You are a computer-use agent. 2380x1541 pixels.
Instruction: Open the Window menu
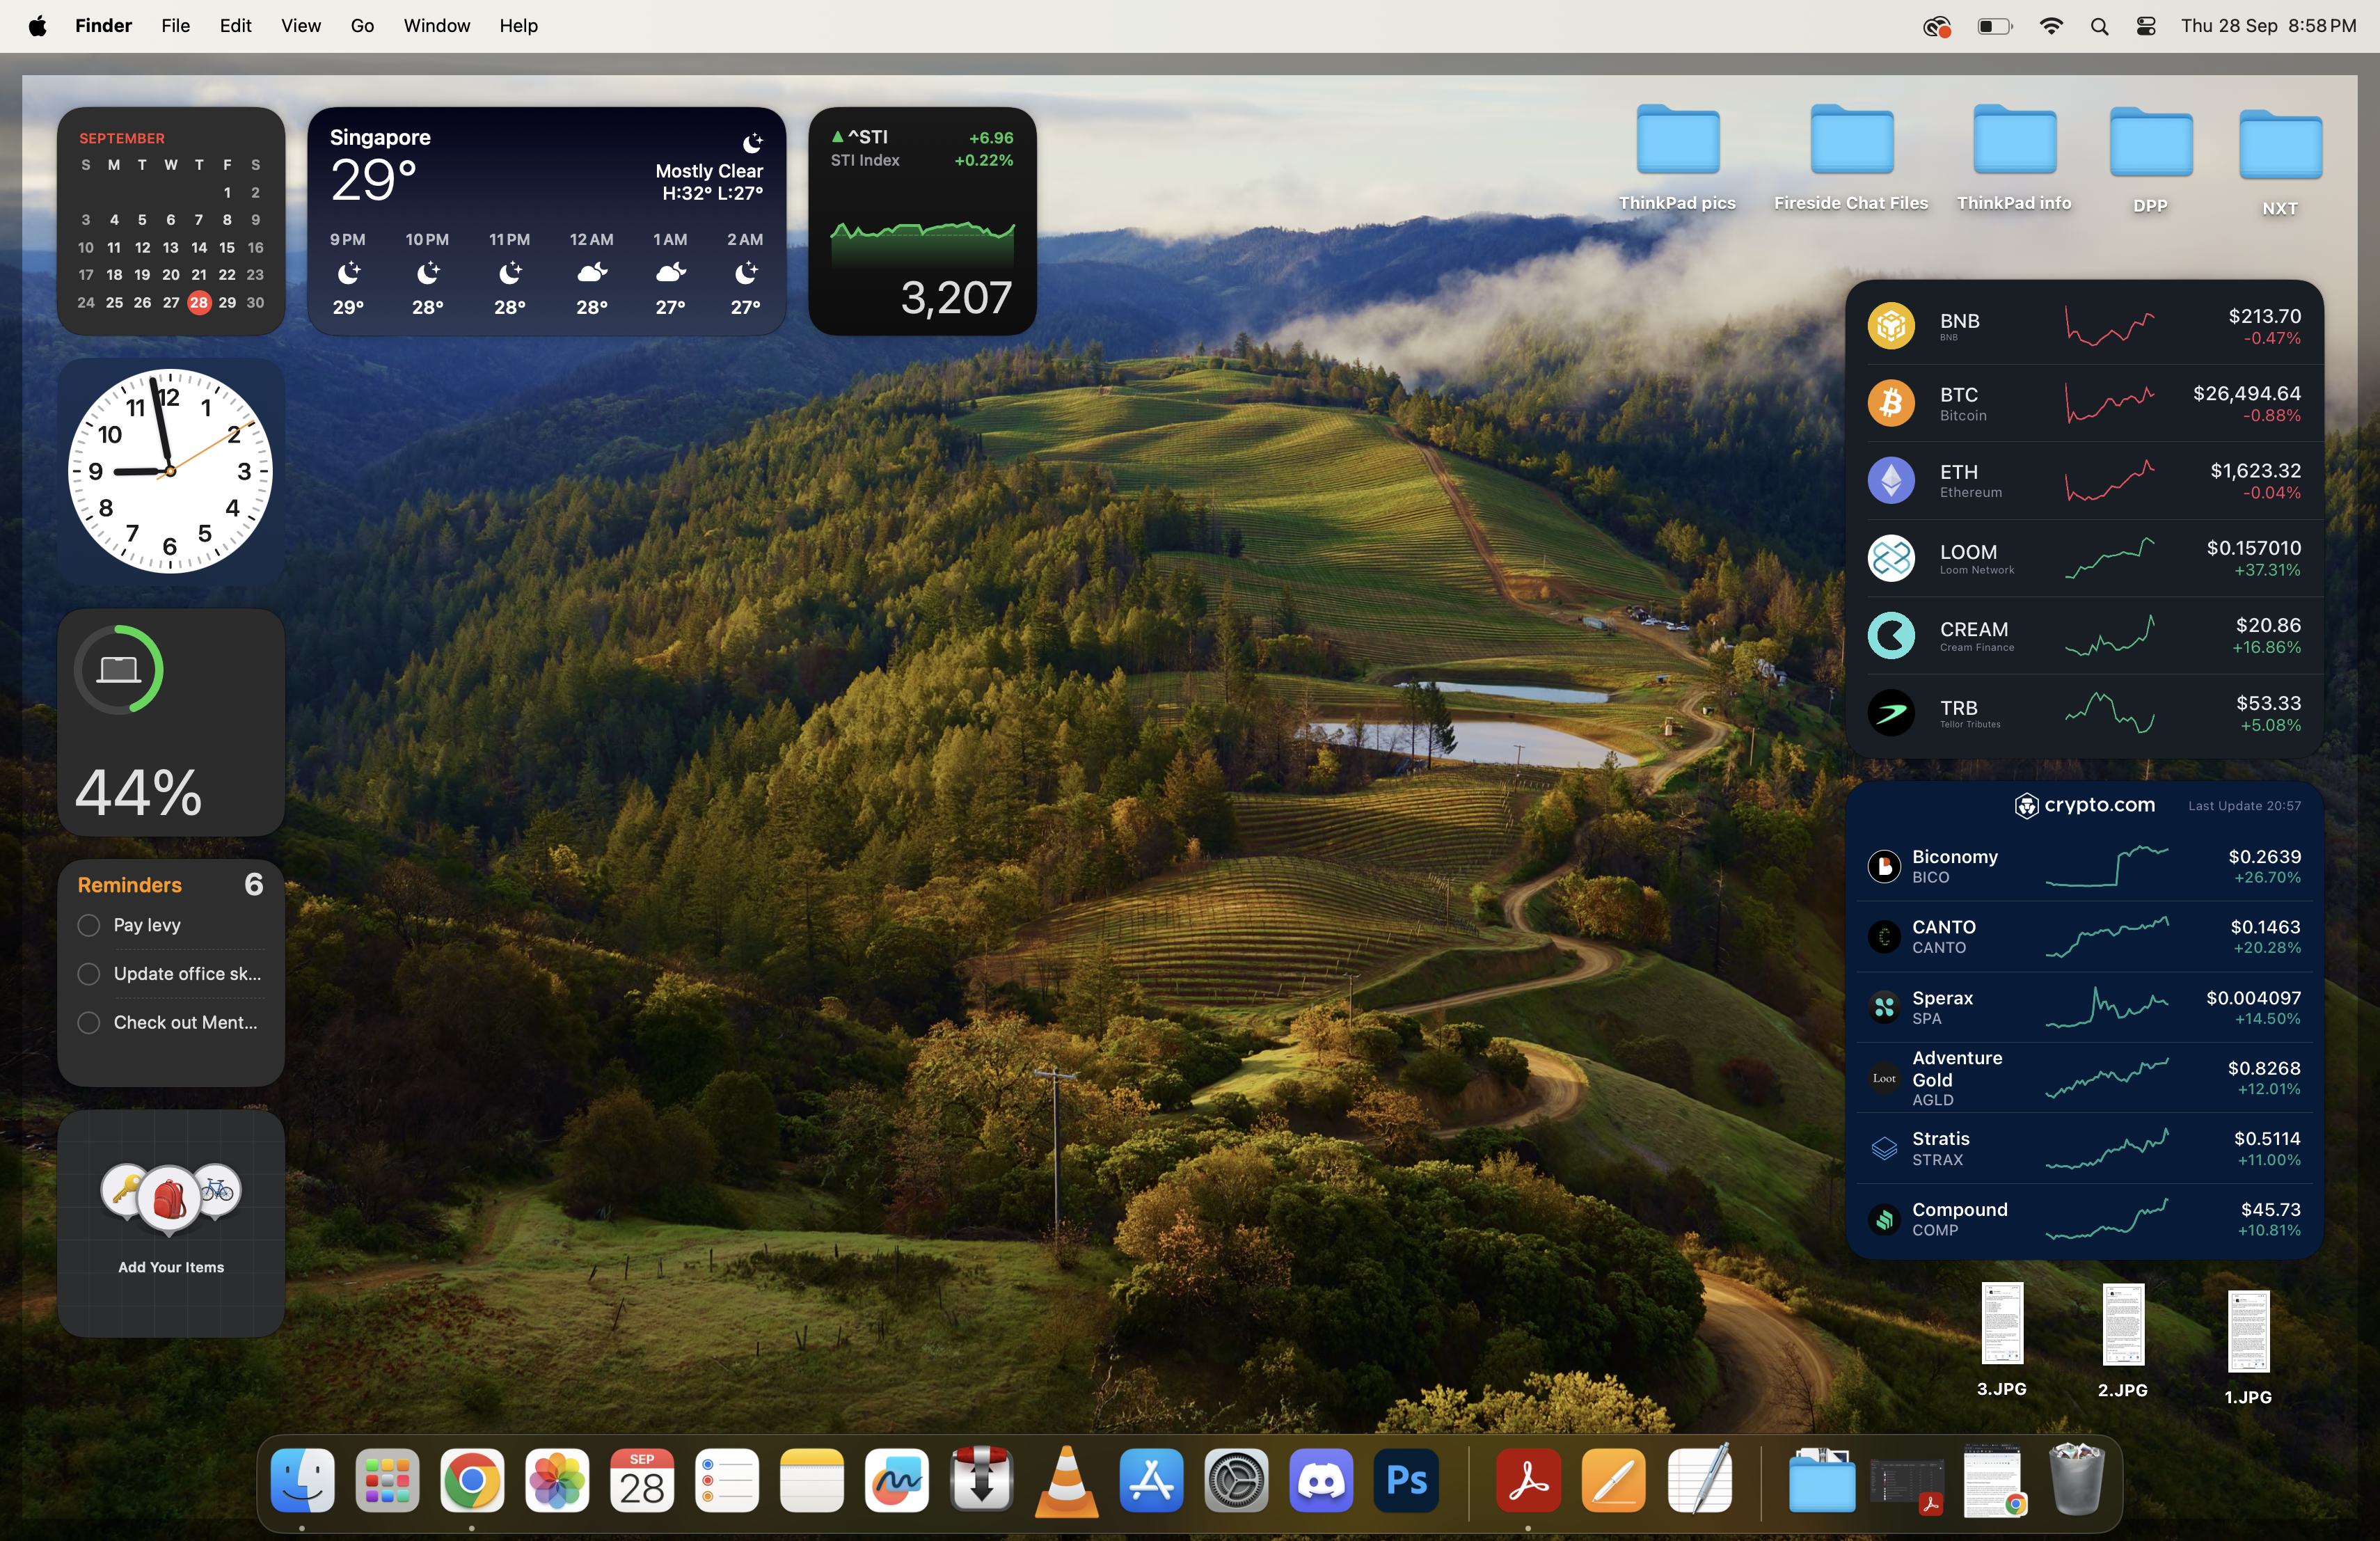436,26
